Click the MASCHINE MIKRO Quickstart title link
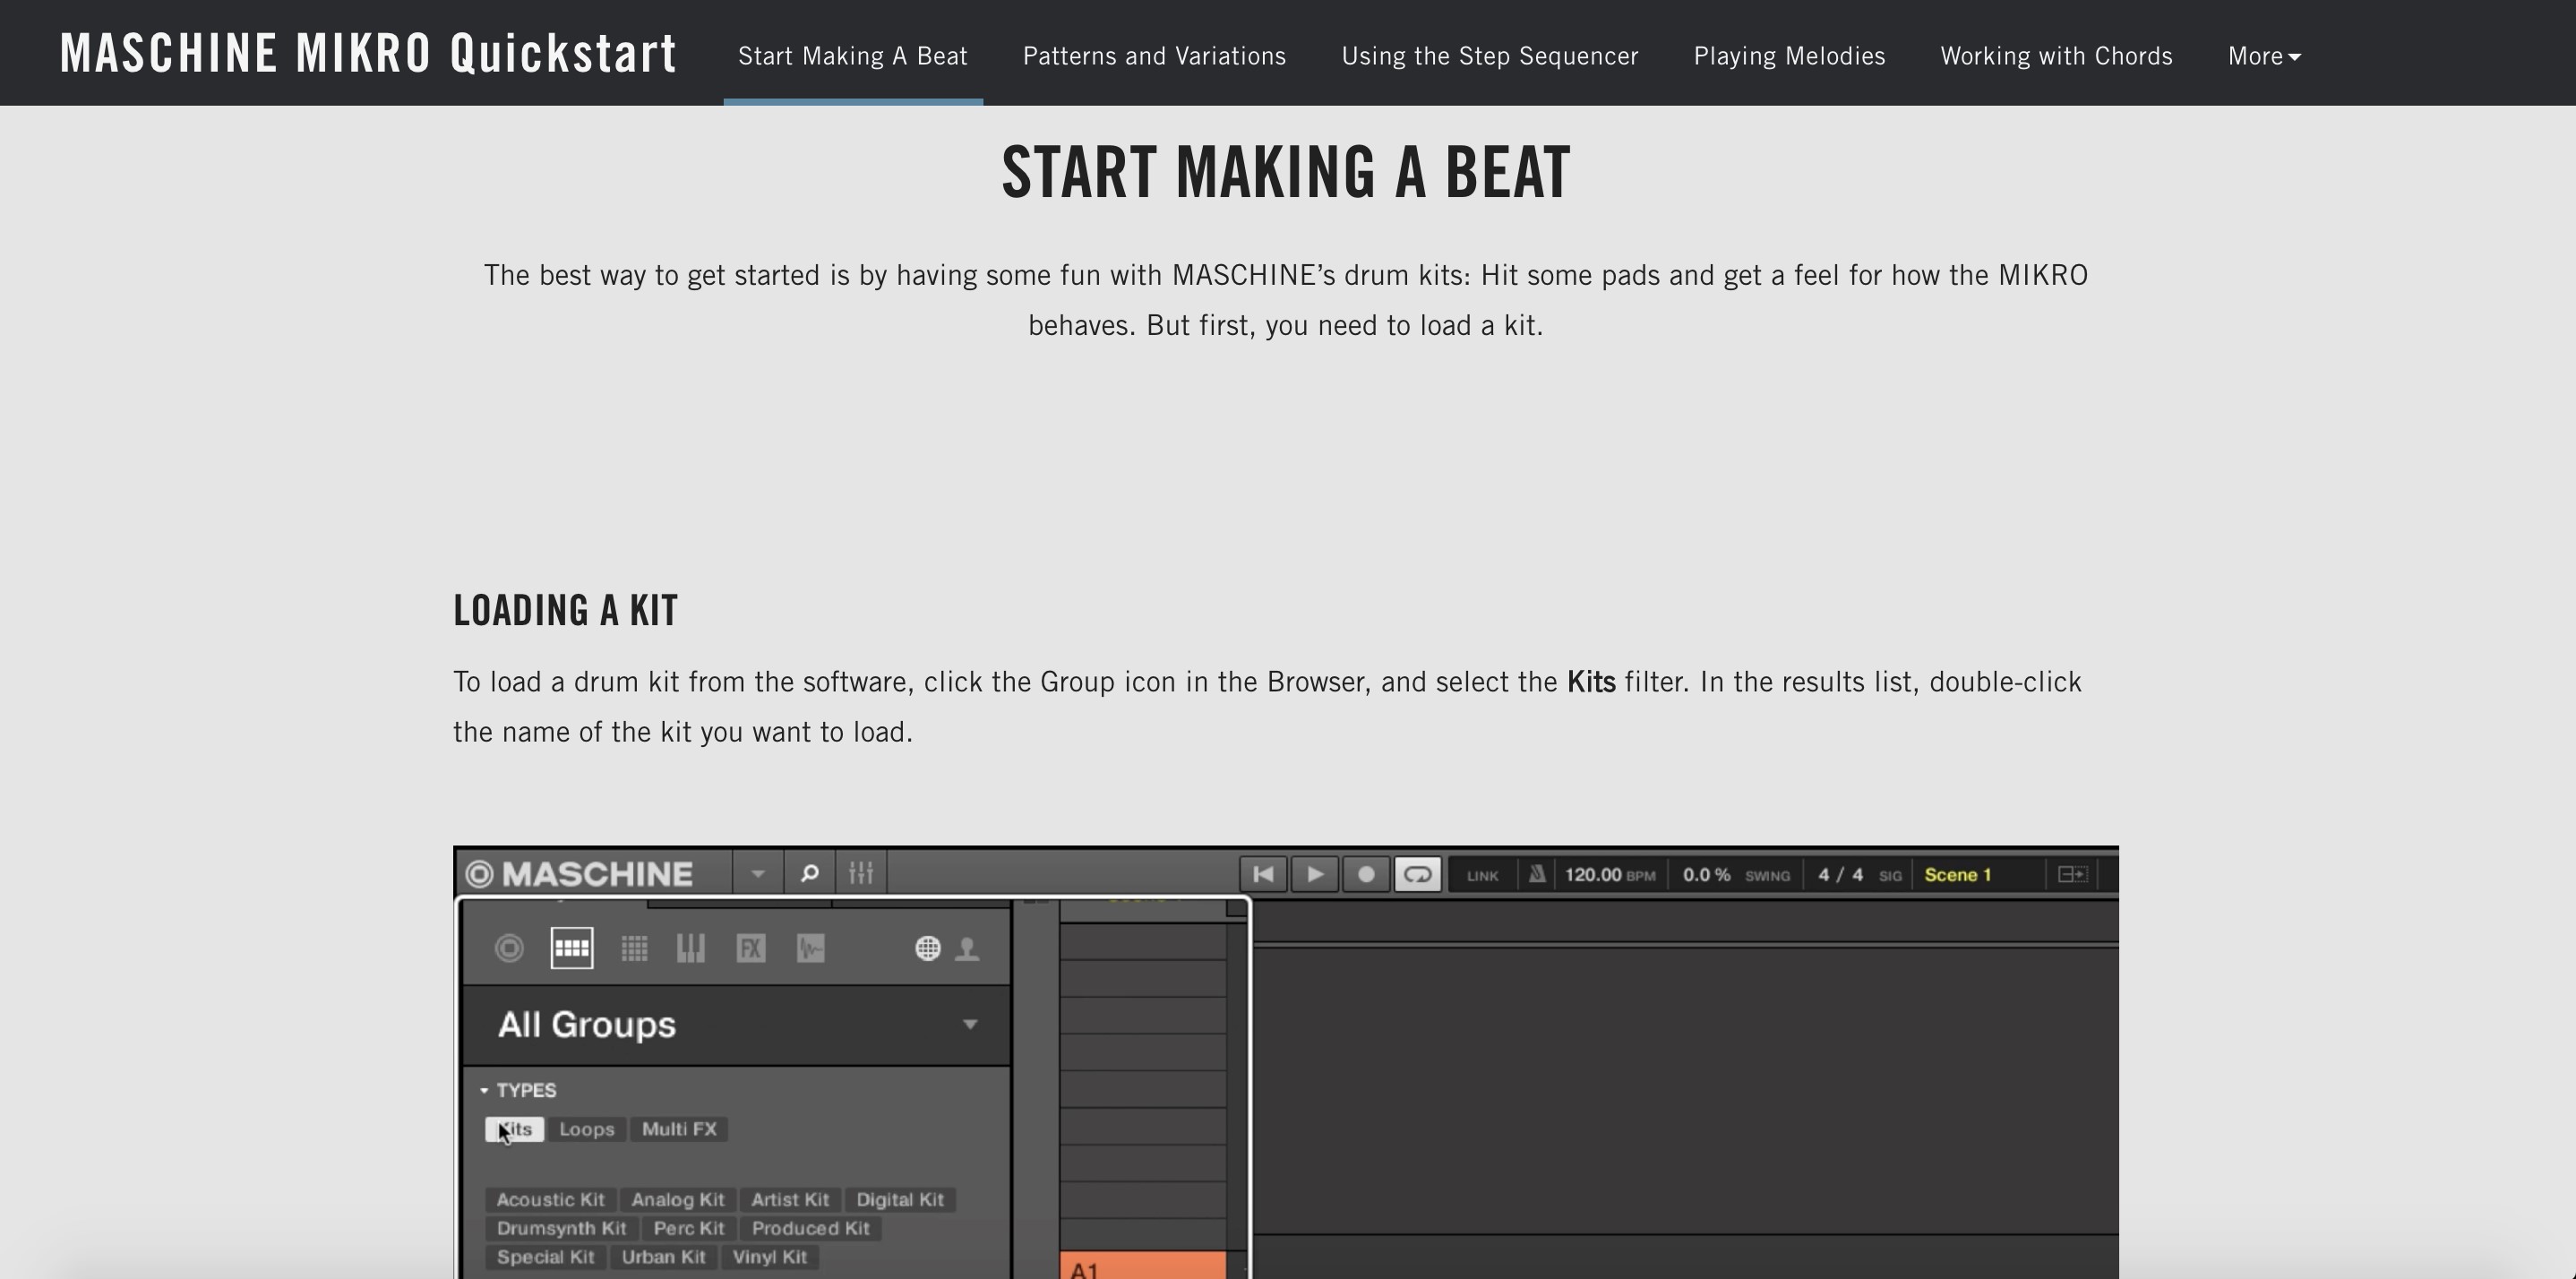 [x=368, y=53]
